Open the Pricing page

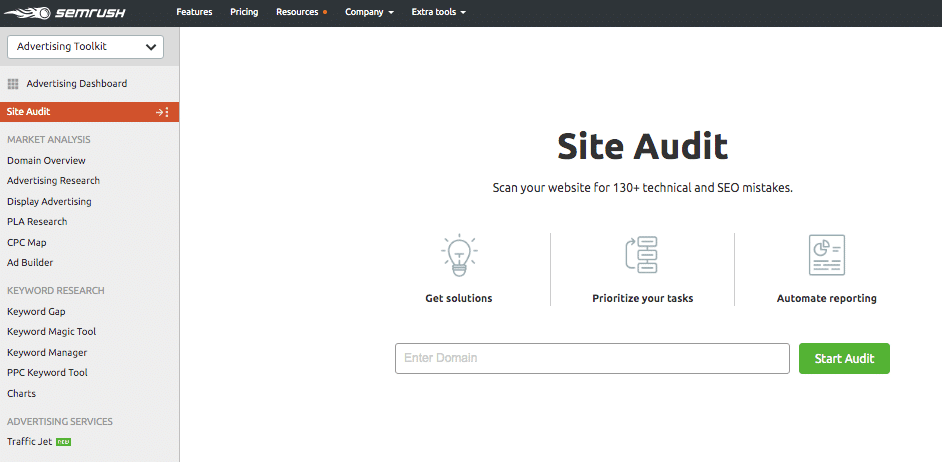pos(244,12)
